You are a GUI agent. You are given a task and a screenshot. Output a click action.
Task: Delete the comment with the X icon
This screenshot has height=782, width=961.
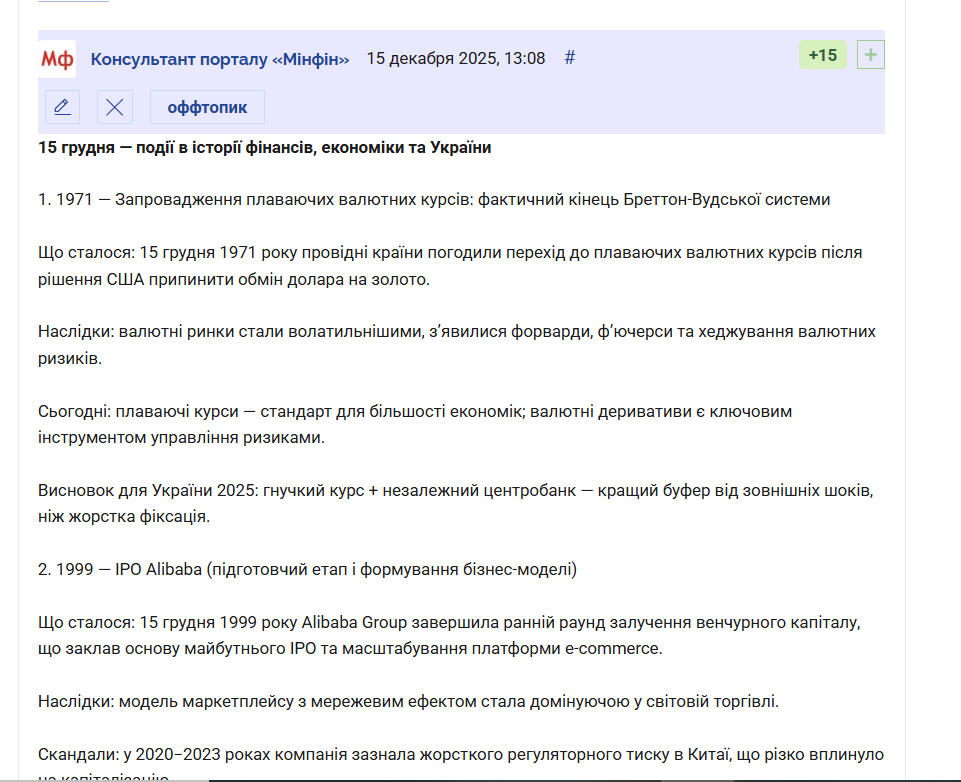click(x=115, y=107)
